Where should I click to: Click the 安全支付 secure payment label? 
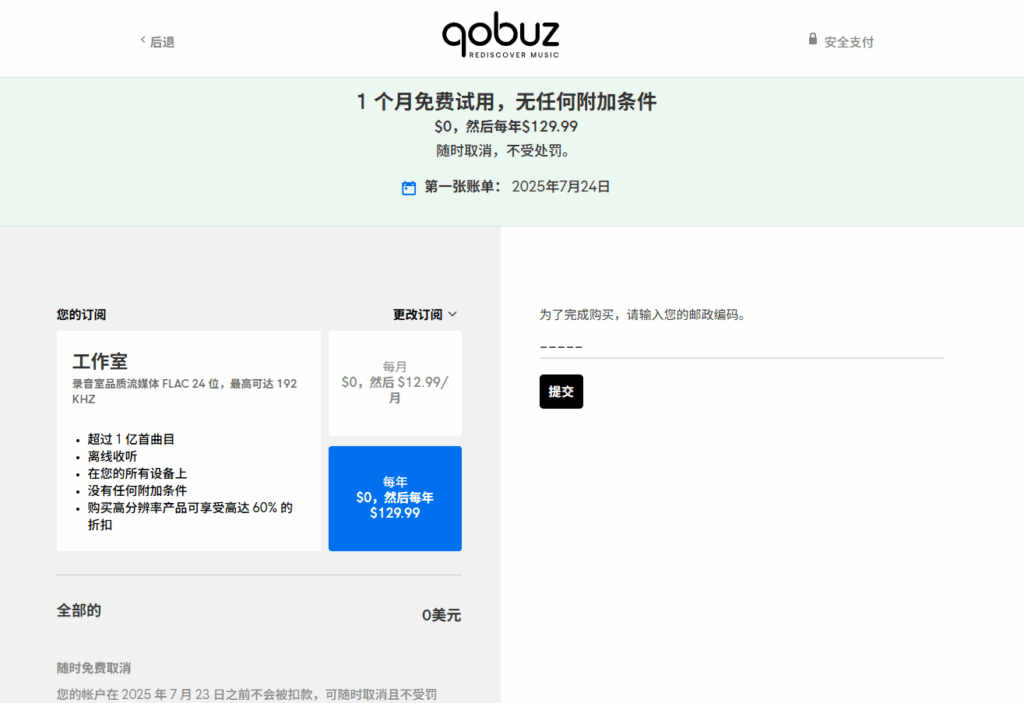pyautogui.click(x=849, y=42)
